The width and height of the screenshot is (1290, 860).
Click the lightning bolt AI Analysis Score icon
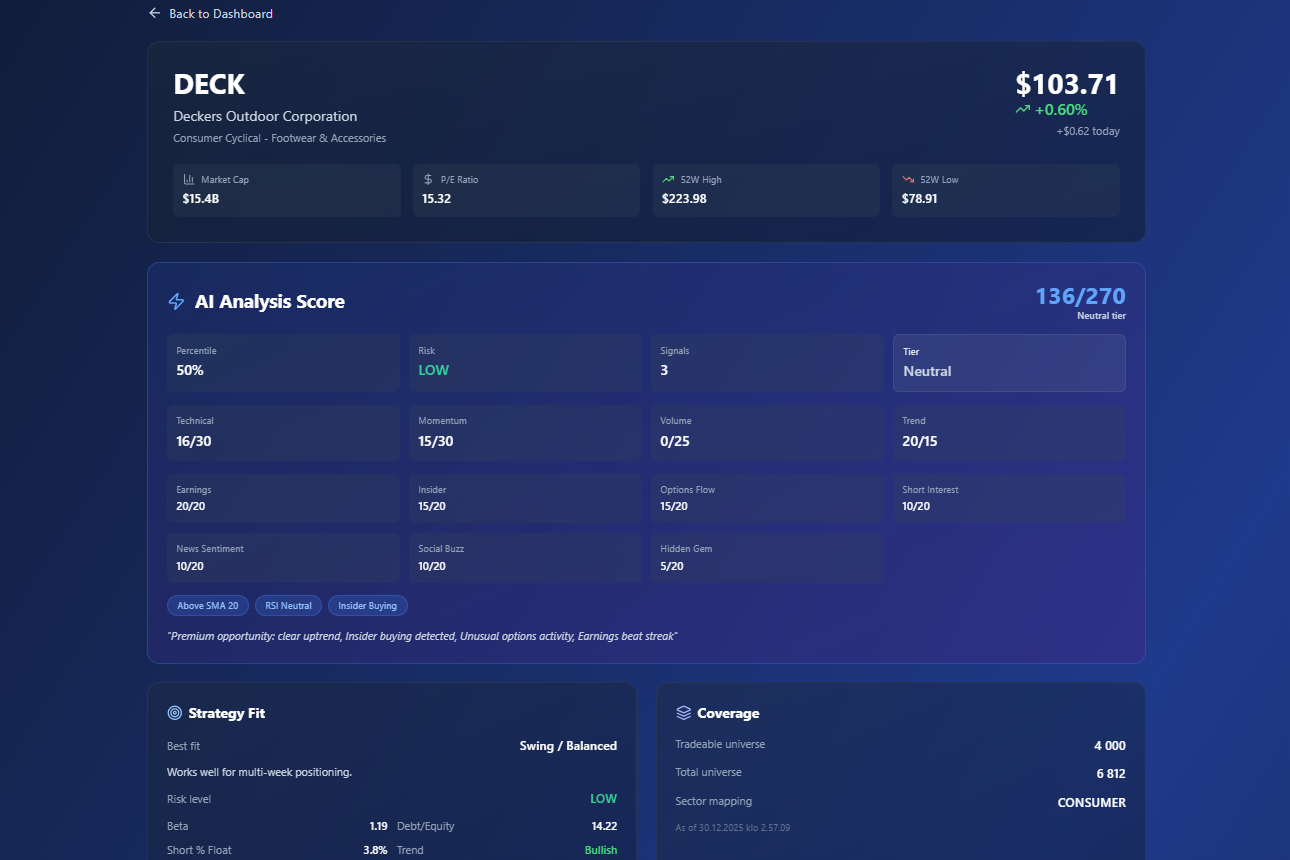point(176,301)
